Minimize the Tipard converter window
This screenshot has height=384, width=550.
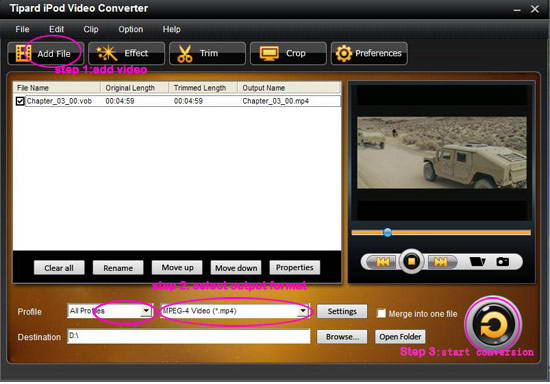click(x=517, y=10)
